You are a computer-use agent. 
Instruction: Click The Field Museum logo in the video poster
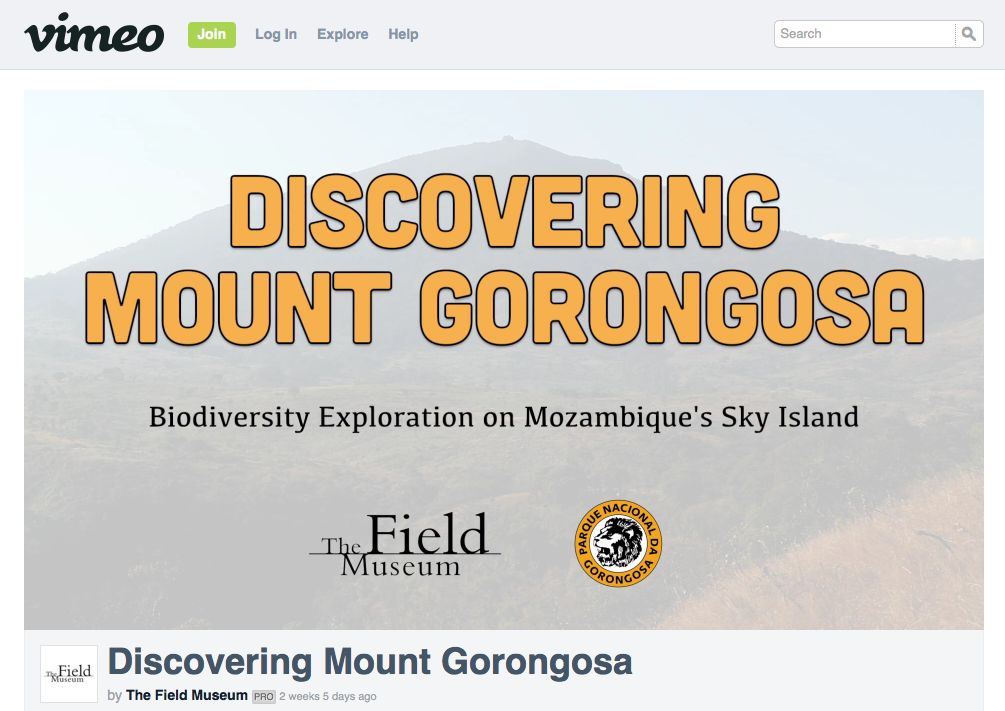coord(405,546)
